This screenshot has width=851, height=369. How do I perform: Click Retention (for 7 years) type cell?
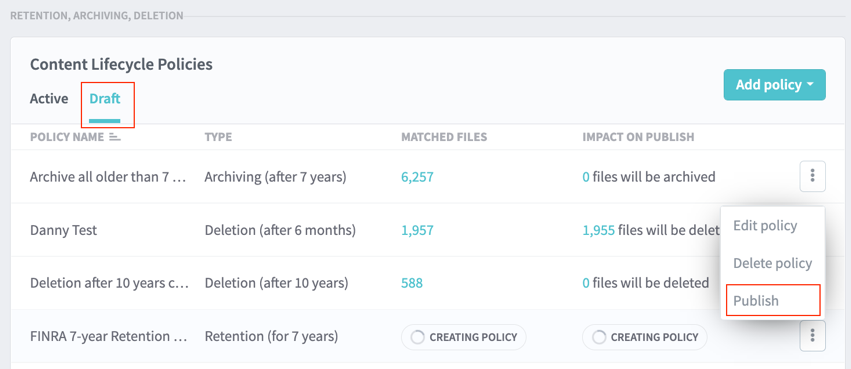point(271,336)
